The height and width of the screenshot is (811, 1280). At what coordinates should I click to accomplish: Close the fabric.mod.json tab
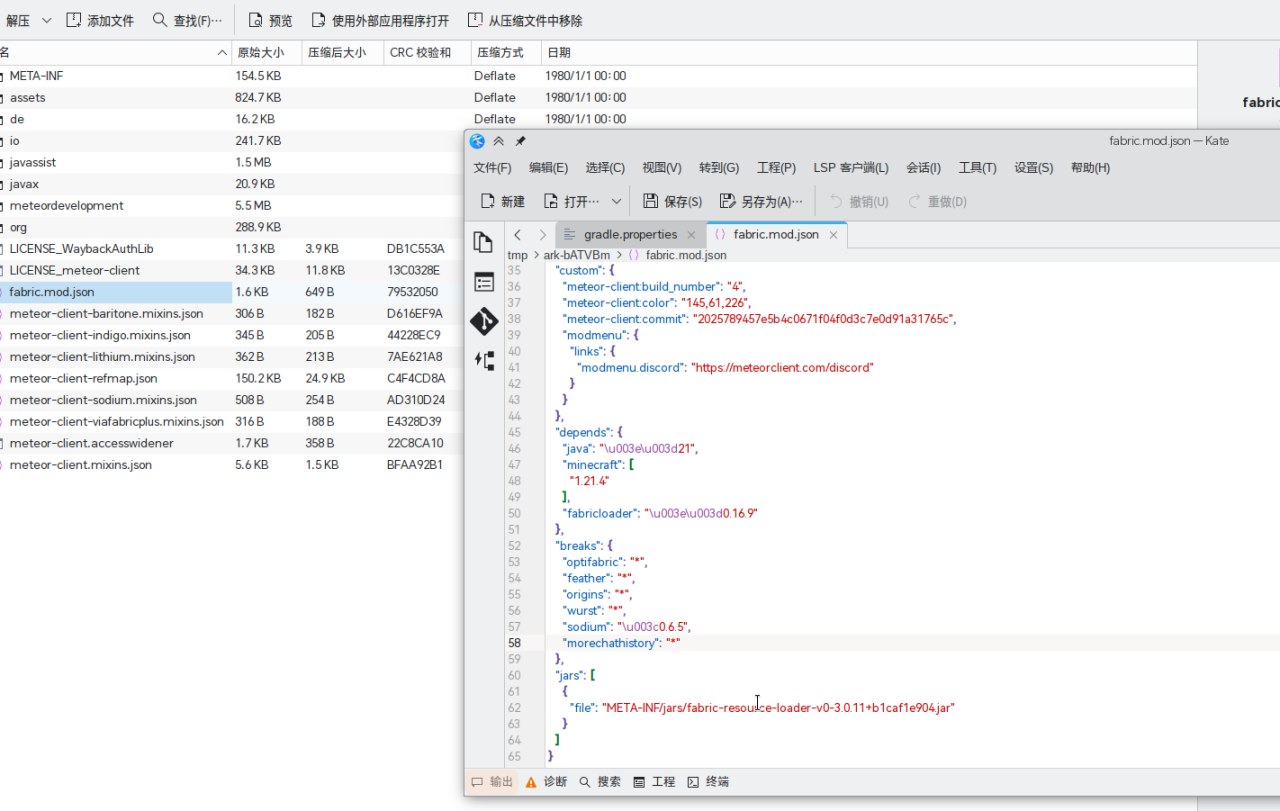[833, 235]
